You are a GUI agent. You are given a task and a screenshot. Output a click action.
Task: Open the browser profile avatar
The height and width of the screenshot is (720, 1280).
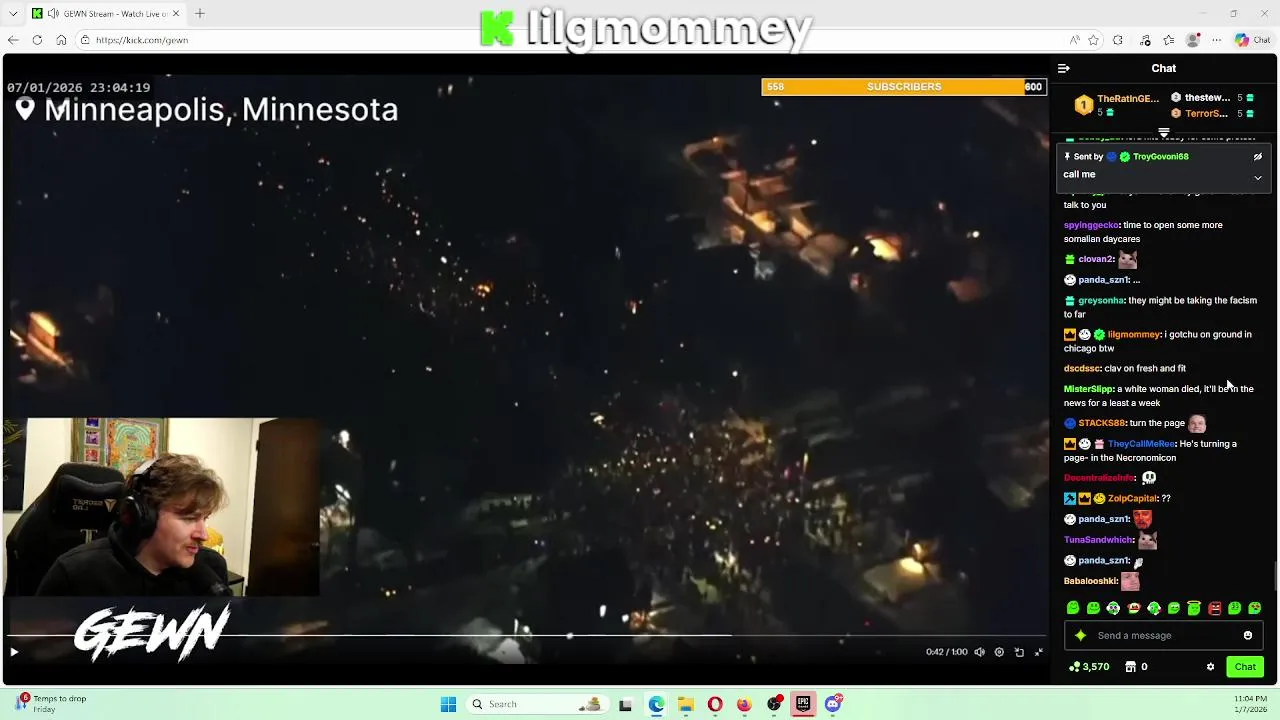(1192, 40)
